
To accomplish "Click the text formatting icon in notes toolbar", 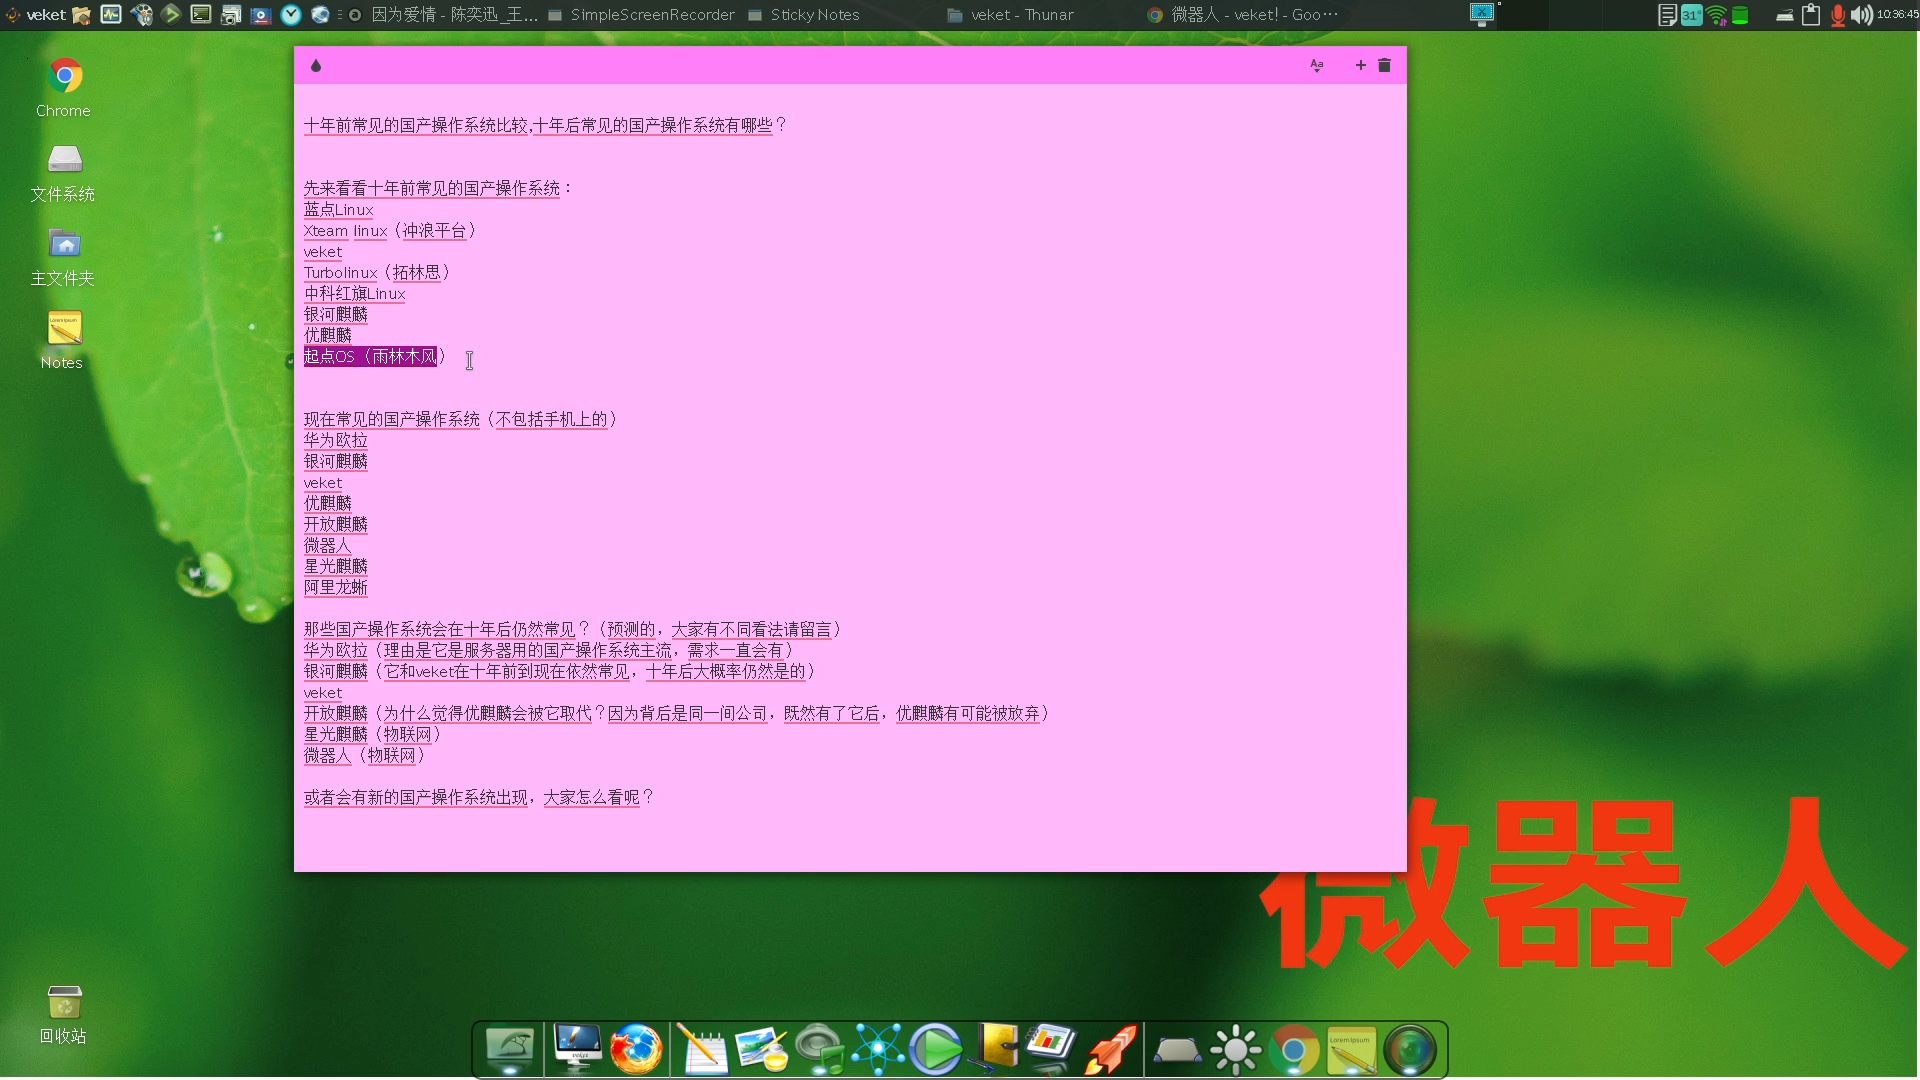I will coord(1316,65).
